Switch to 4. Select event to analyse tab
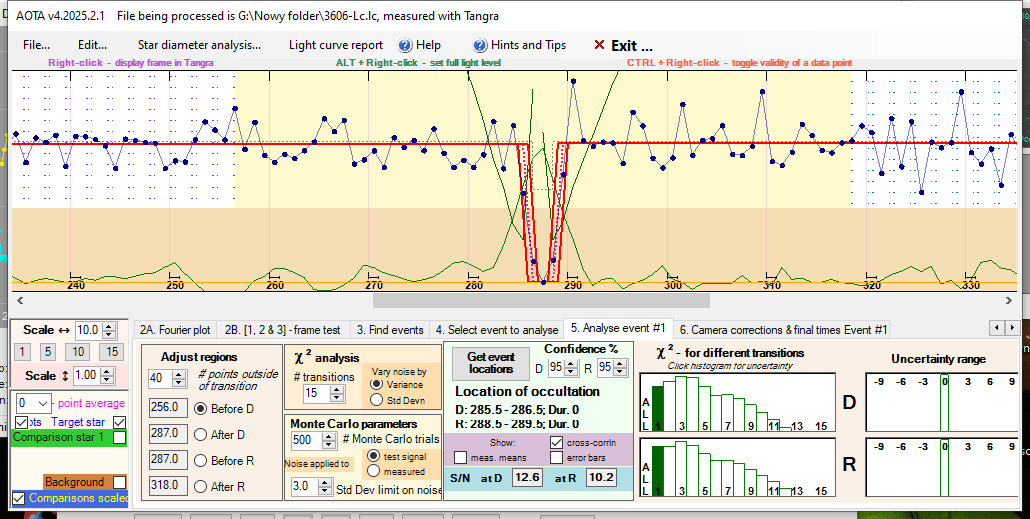Viewport: 1030px width, 519px height. (497, 329)
